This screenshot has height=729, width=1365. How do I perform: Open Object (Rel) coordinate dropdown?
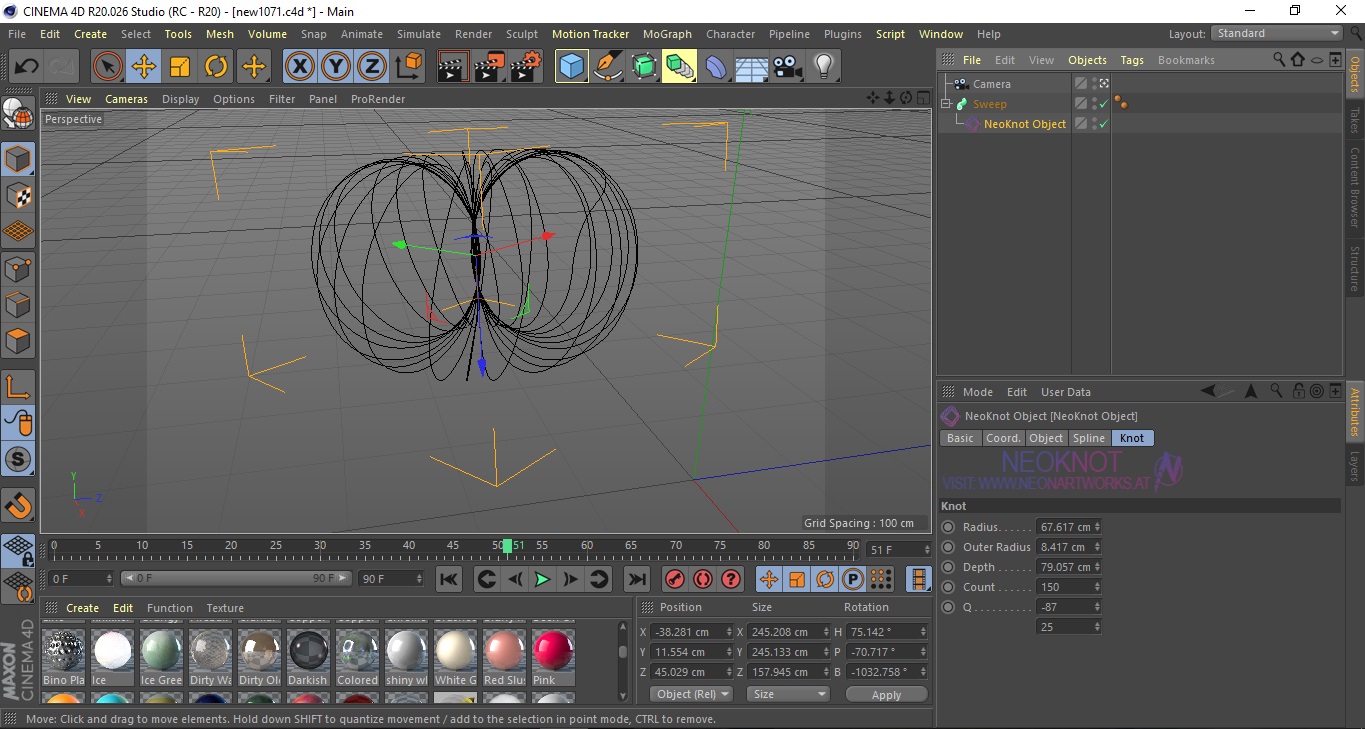coord(691,694)
